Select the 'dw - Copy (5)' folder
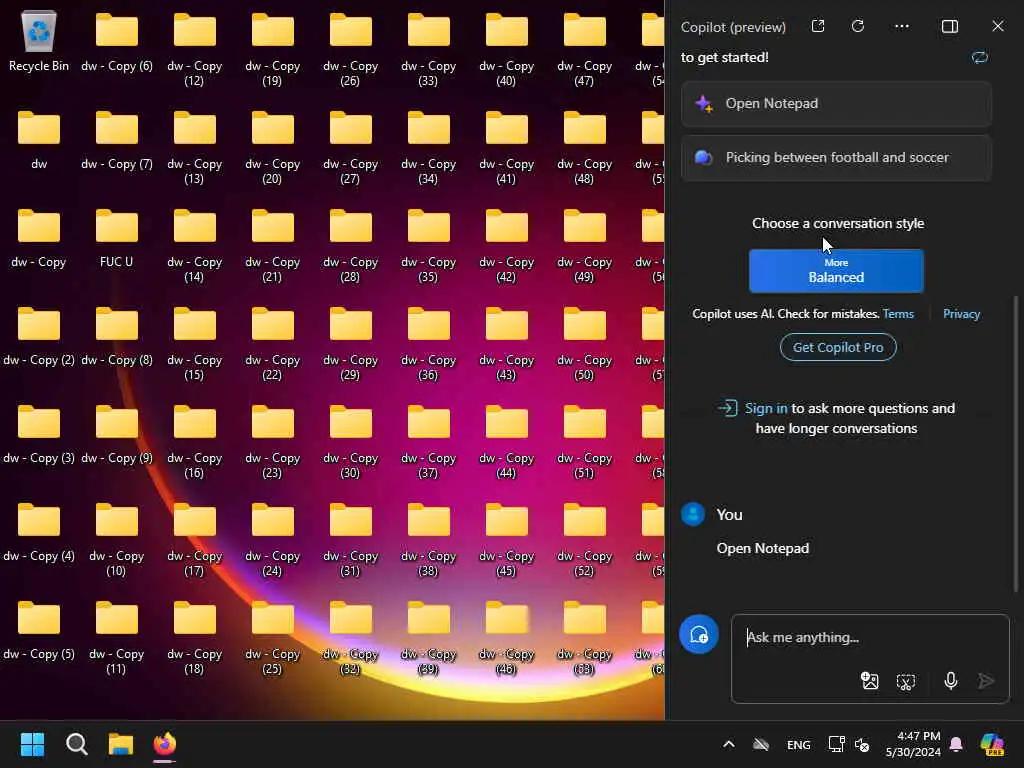1024x768 pixels. click(39, 630)
